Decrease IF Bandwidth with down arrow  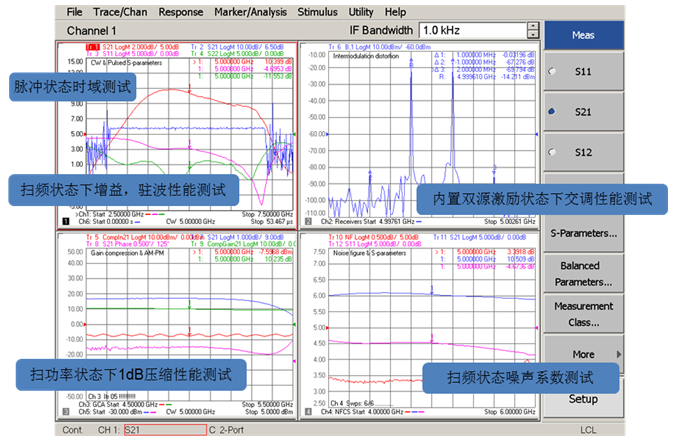tap(533, 34)
